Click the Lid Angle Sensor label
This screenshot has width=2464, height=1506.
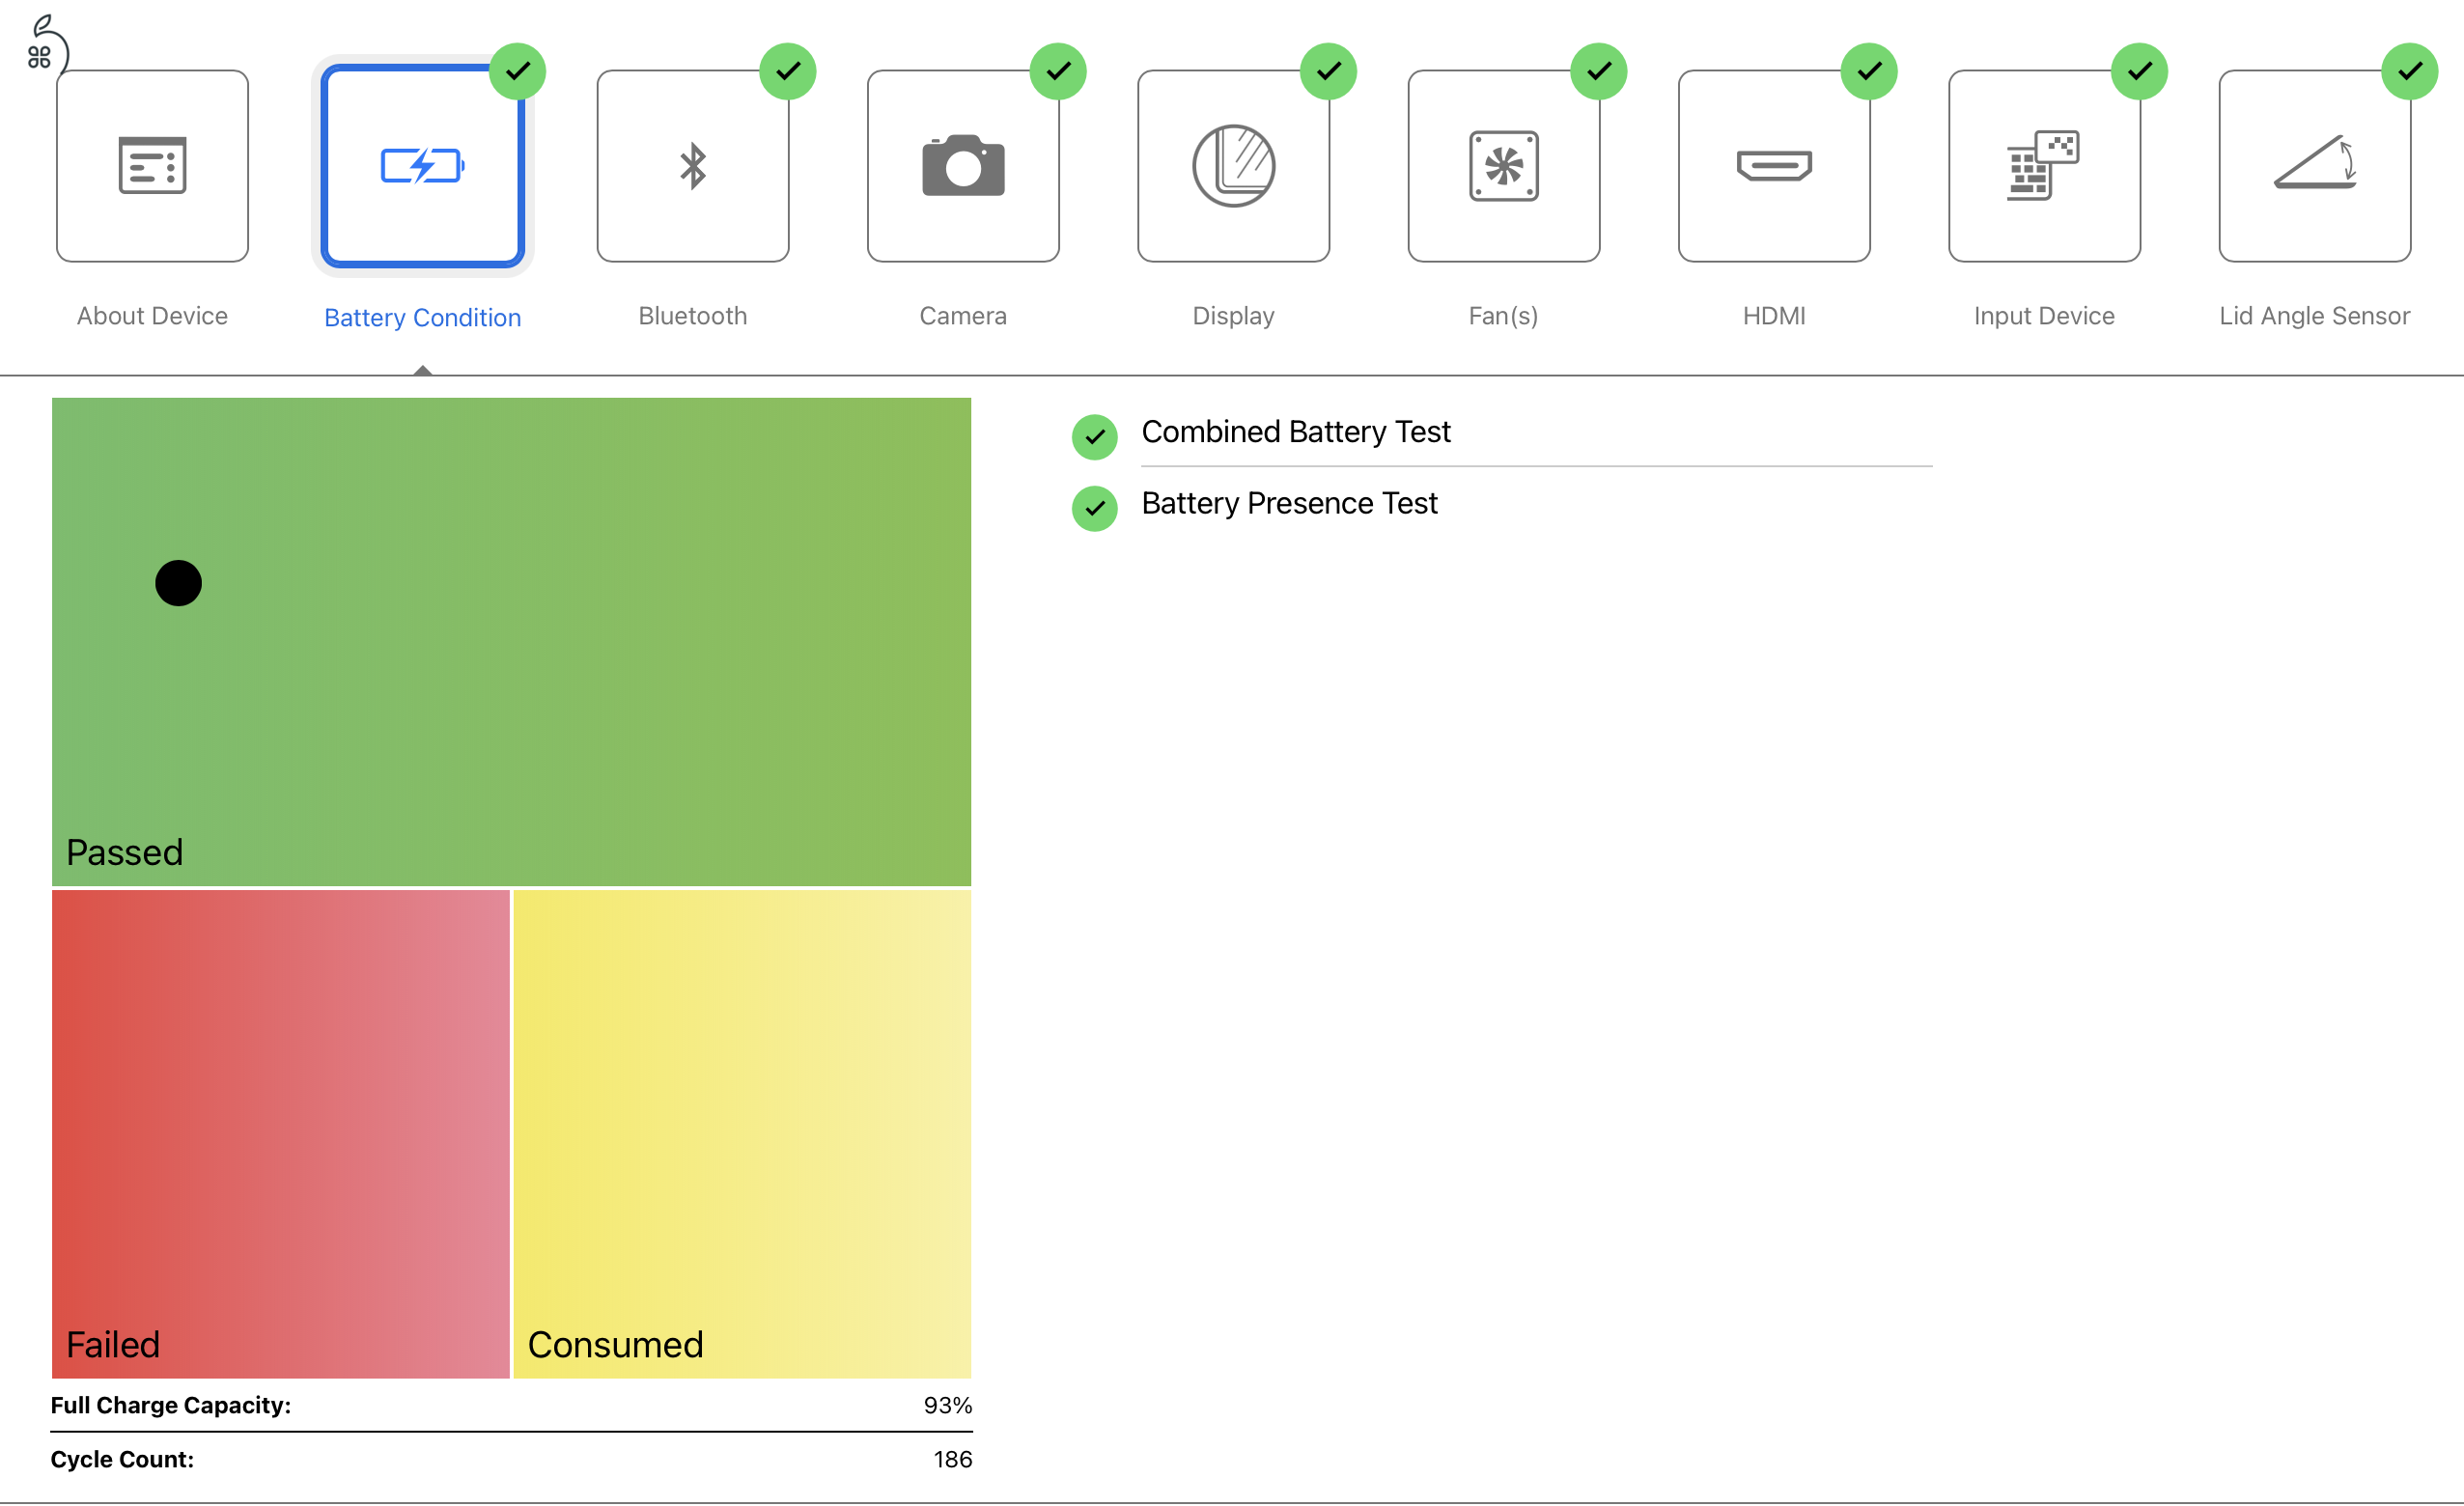point(2315,316)
